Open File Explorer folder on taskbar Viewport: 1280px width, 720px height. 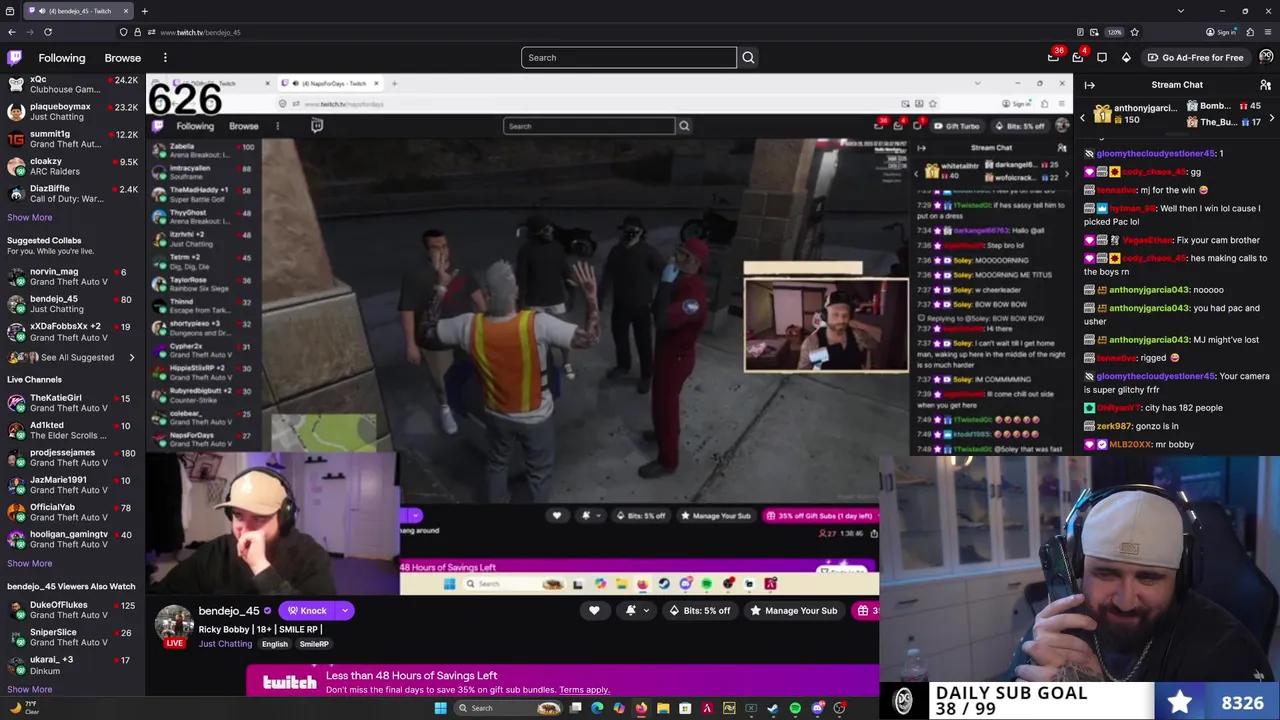[663, 708]
